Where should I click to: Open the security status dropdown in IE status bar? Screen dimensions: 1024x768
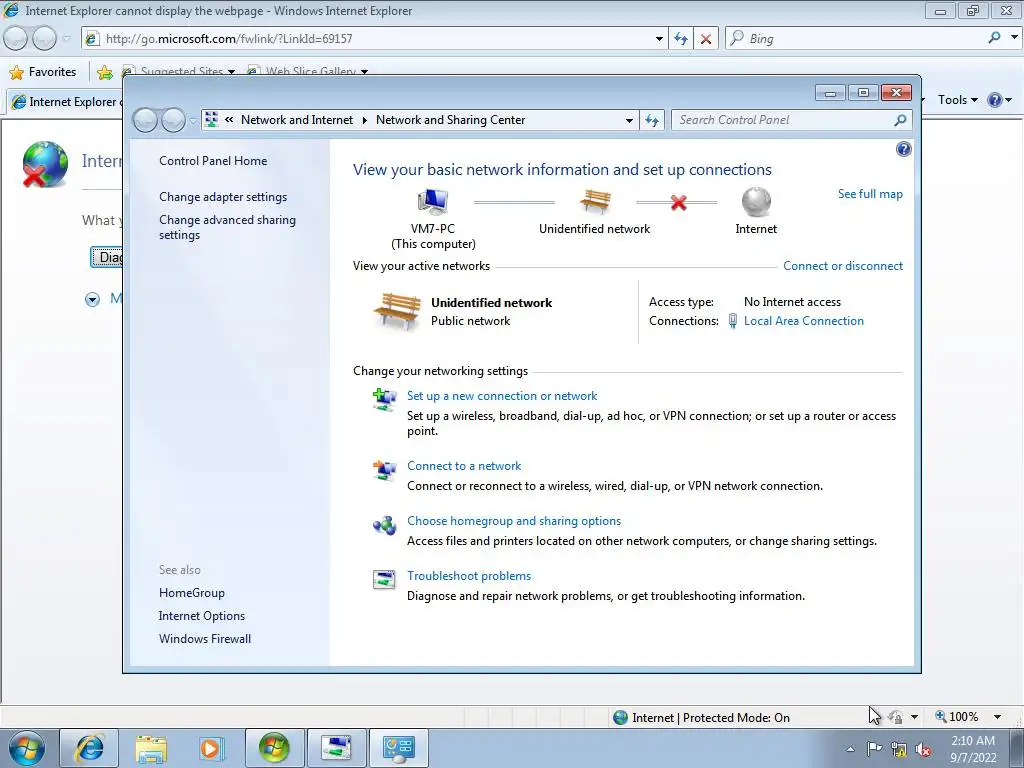914,717
